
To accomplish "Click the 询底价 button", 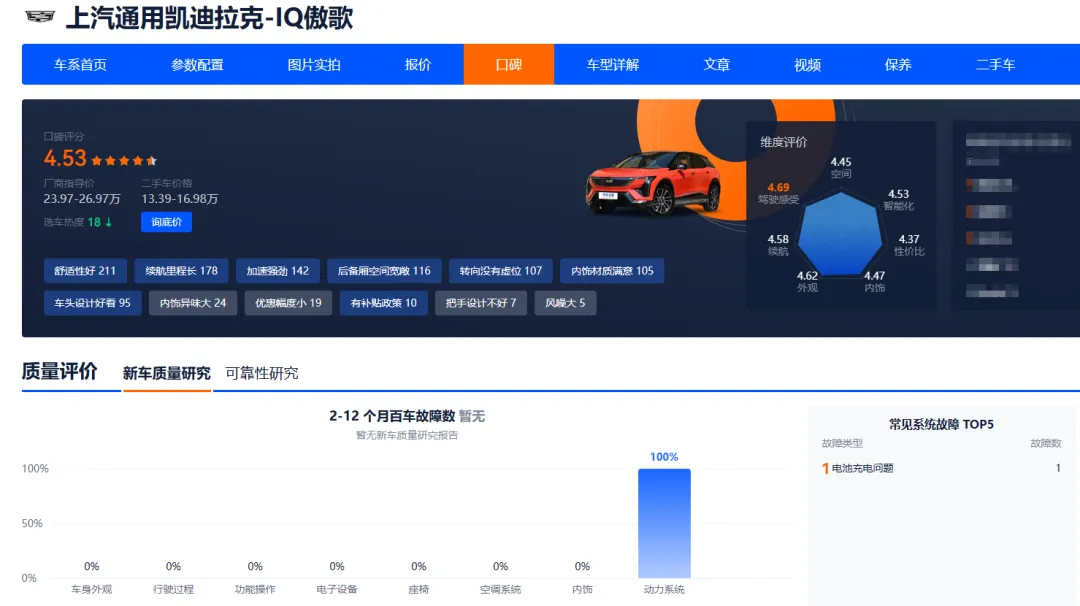I will point(167,222).
